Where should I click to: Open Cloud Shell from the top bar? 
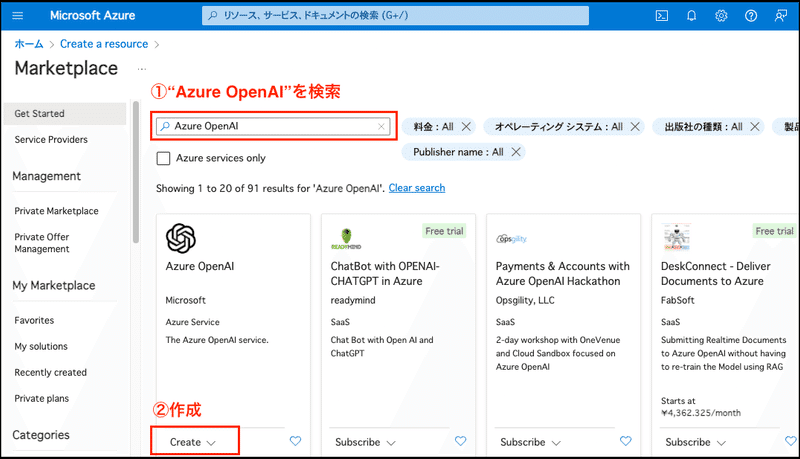(662, 16)
